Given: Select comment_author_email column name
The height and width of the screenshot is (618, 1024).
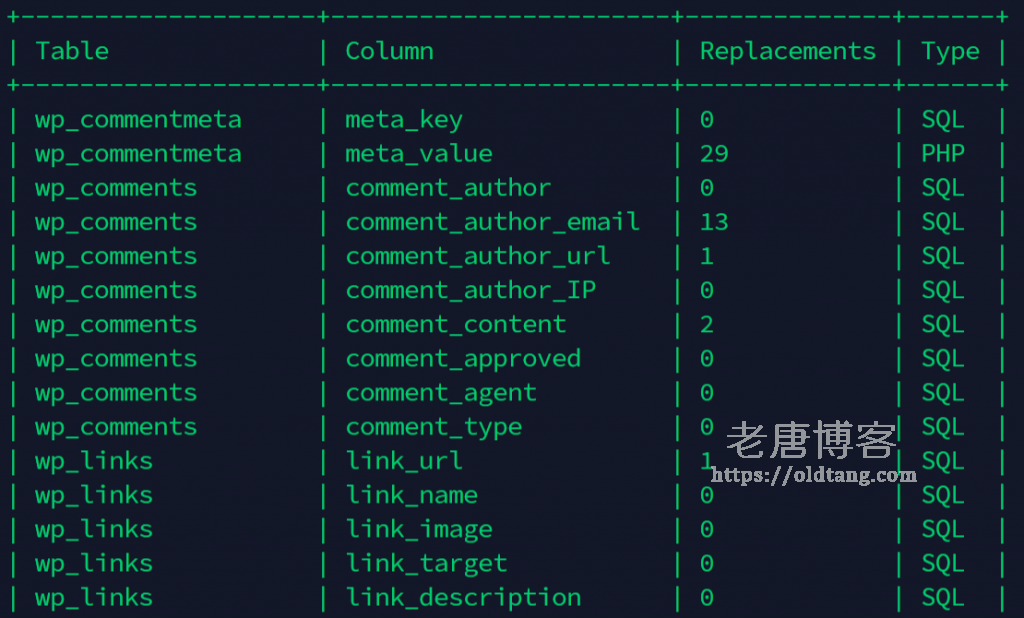Looking at the screenshot, I should click(492, 222).
